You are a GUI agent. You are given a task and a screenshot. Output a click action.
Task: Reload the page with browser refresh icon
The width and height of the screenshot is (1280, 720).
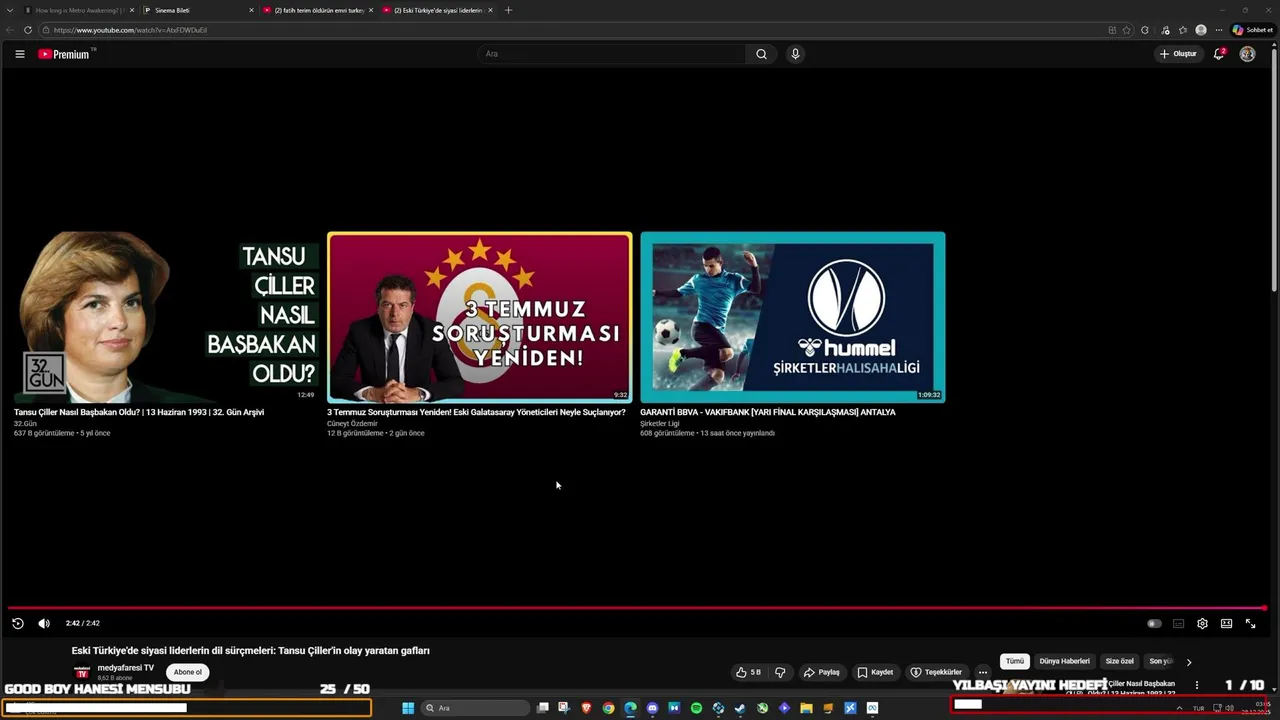pos(27,30)
